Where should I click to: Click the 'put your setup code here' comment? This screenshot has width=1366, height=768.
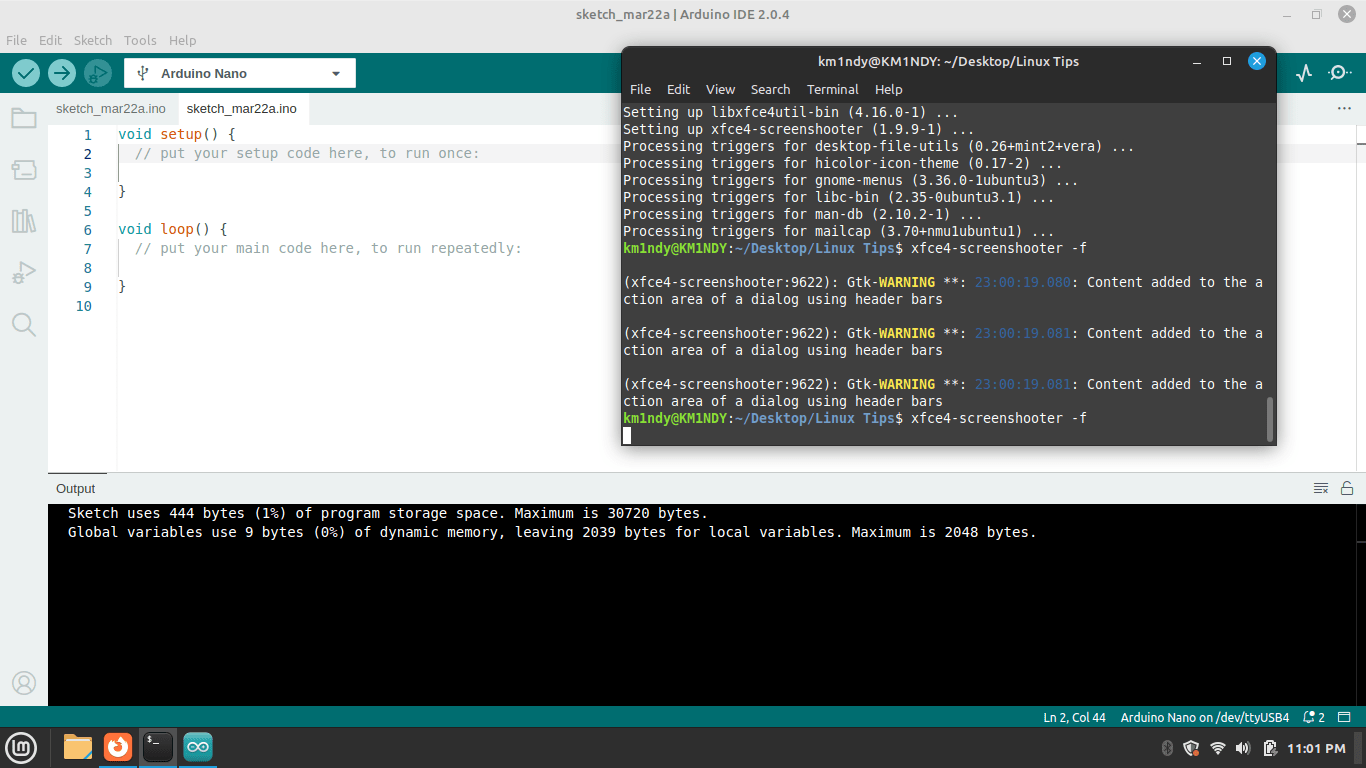(307, 153)
